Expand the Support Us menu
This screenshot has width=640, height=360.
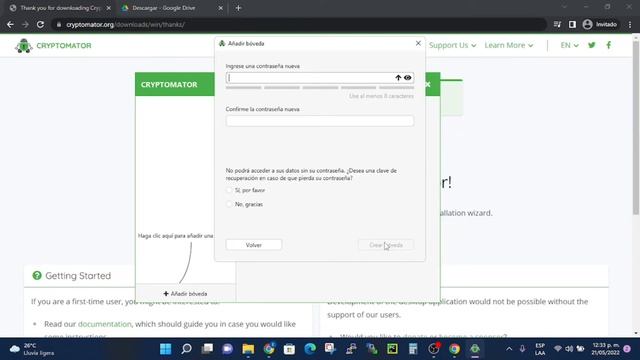(452, 45)
